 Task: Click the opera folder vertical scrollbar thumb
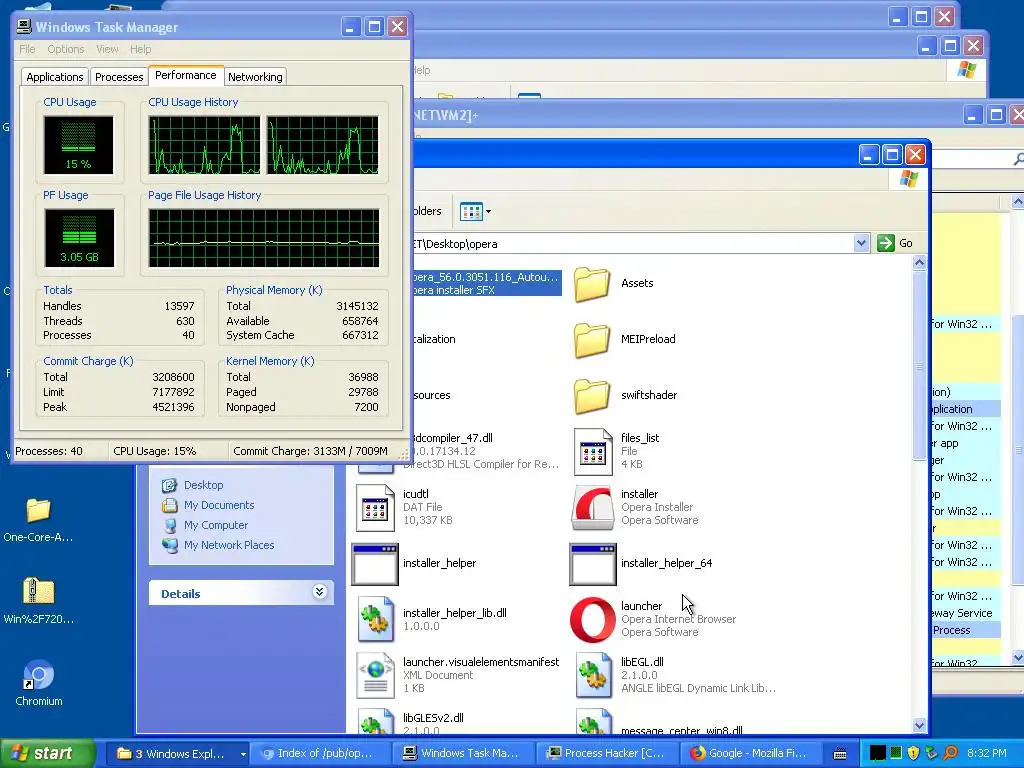(919, 366)
